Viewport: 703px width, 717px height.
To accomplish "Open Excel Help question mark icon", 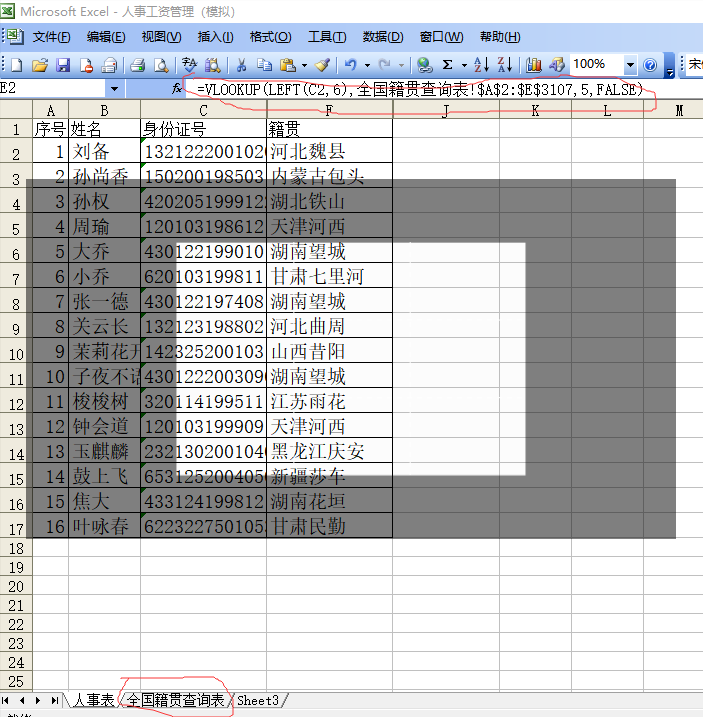I will click(650, 65).
